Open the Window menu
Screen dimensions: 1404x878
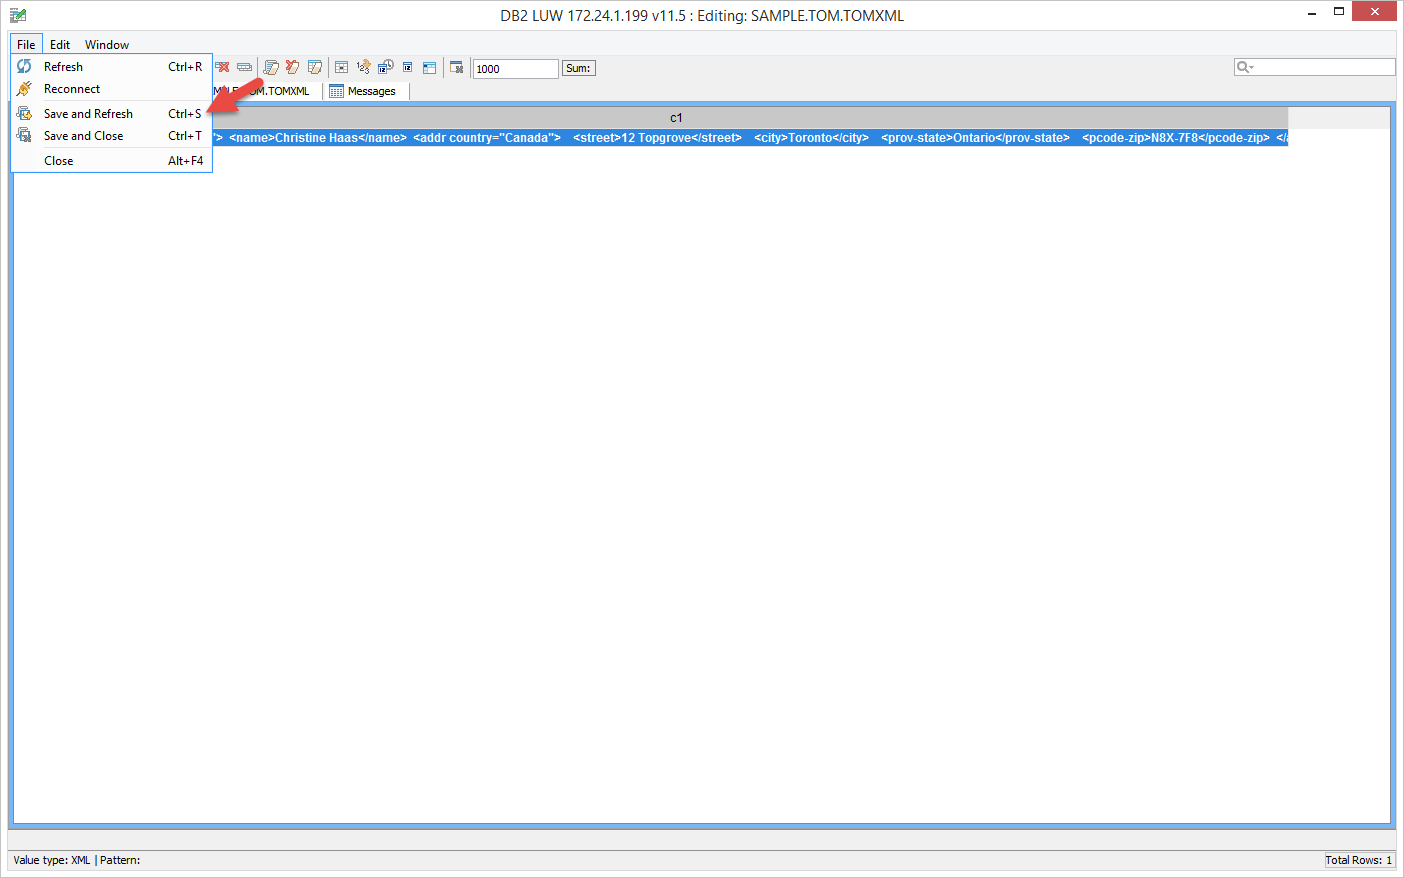point(107,45)
